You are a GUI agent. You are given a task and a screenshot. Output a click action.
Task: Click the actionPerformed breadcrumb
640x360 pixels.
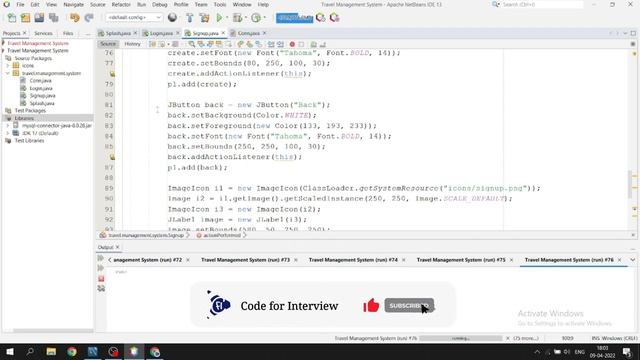pos(222,236)
